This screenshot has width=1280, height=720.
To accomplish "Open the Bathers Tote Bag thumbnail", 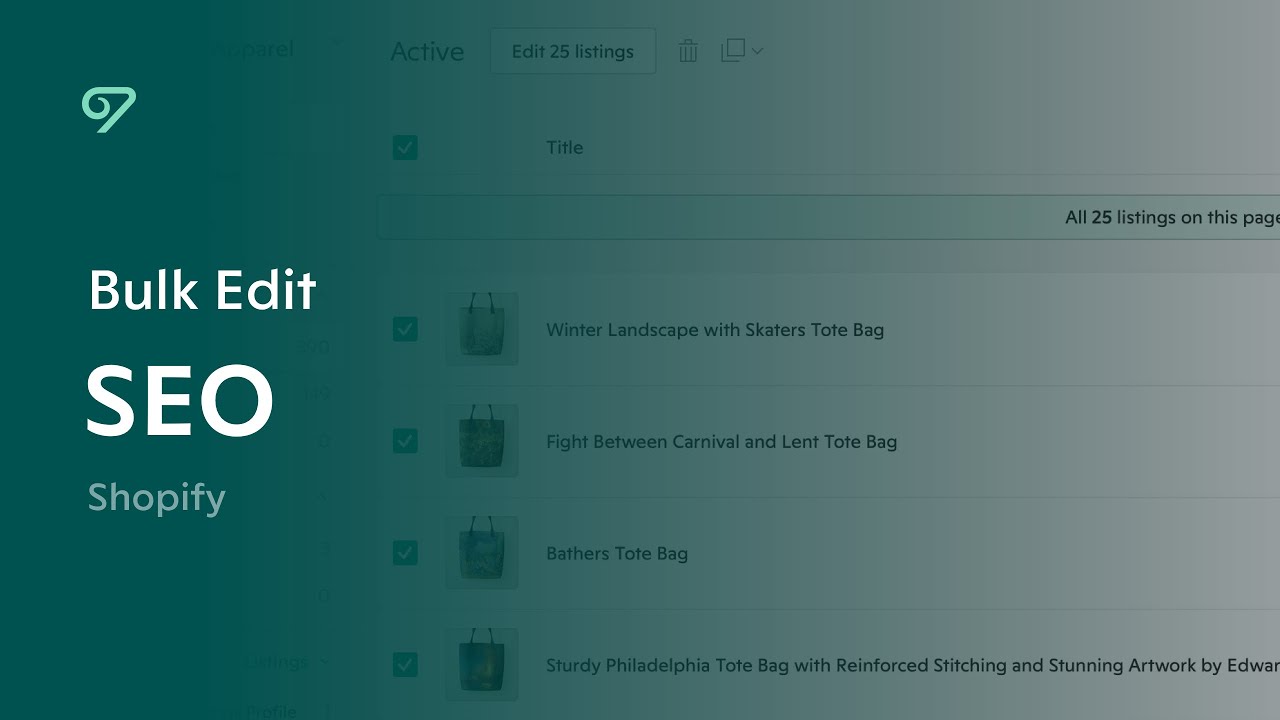I will point(482,553).
